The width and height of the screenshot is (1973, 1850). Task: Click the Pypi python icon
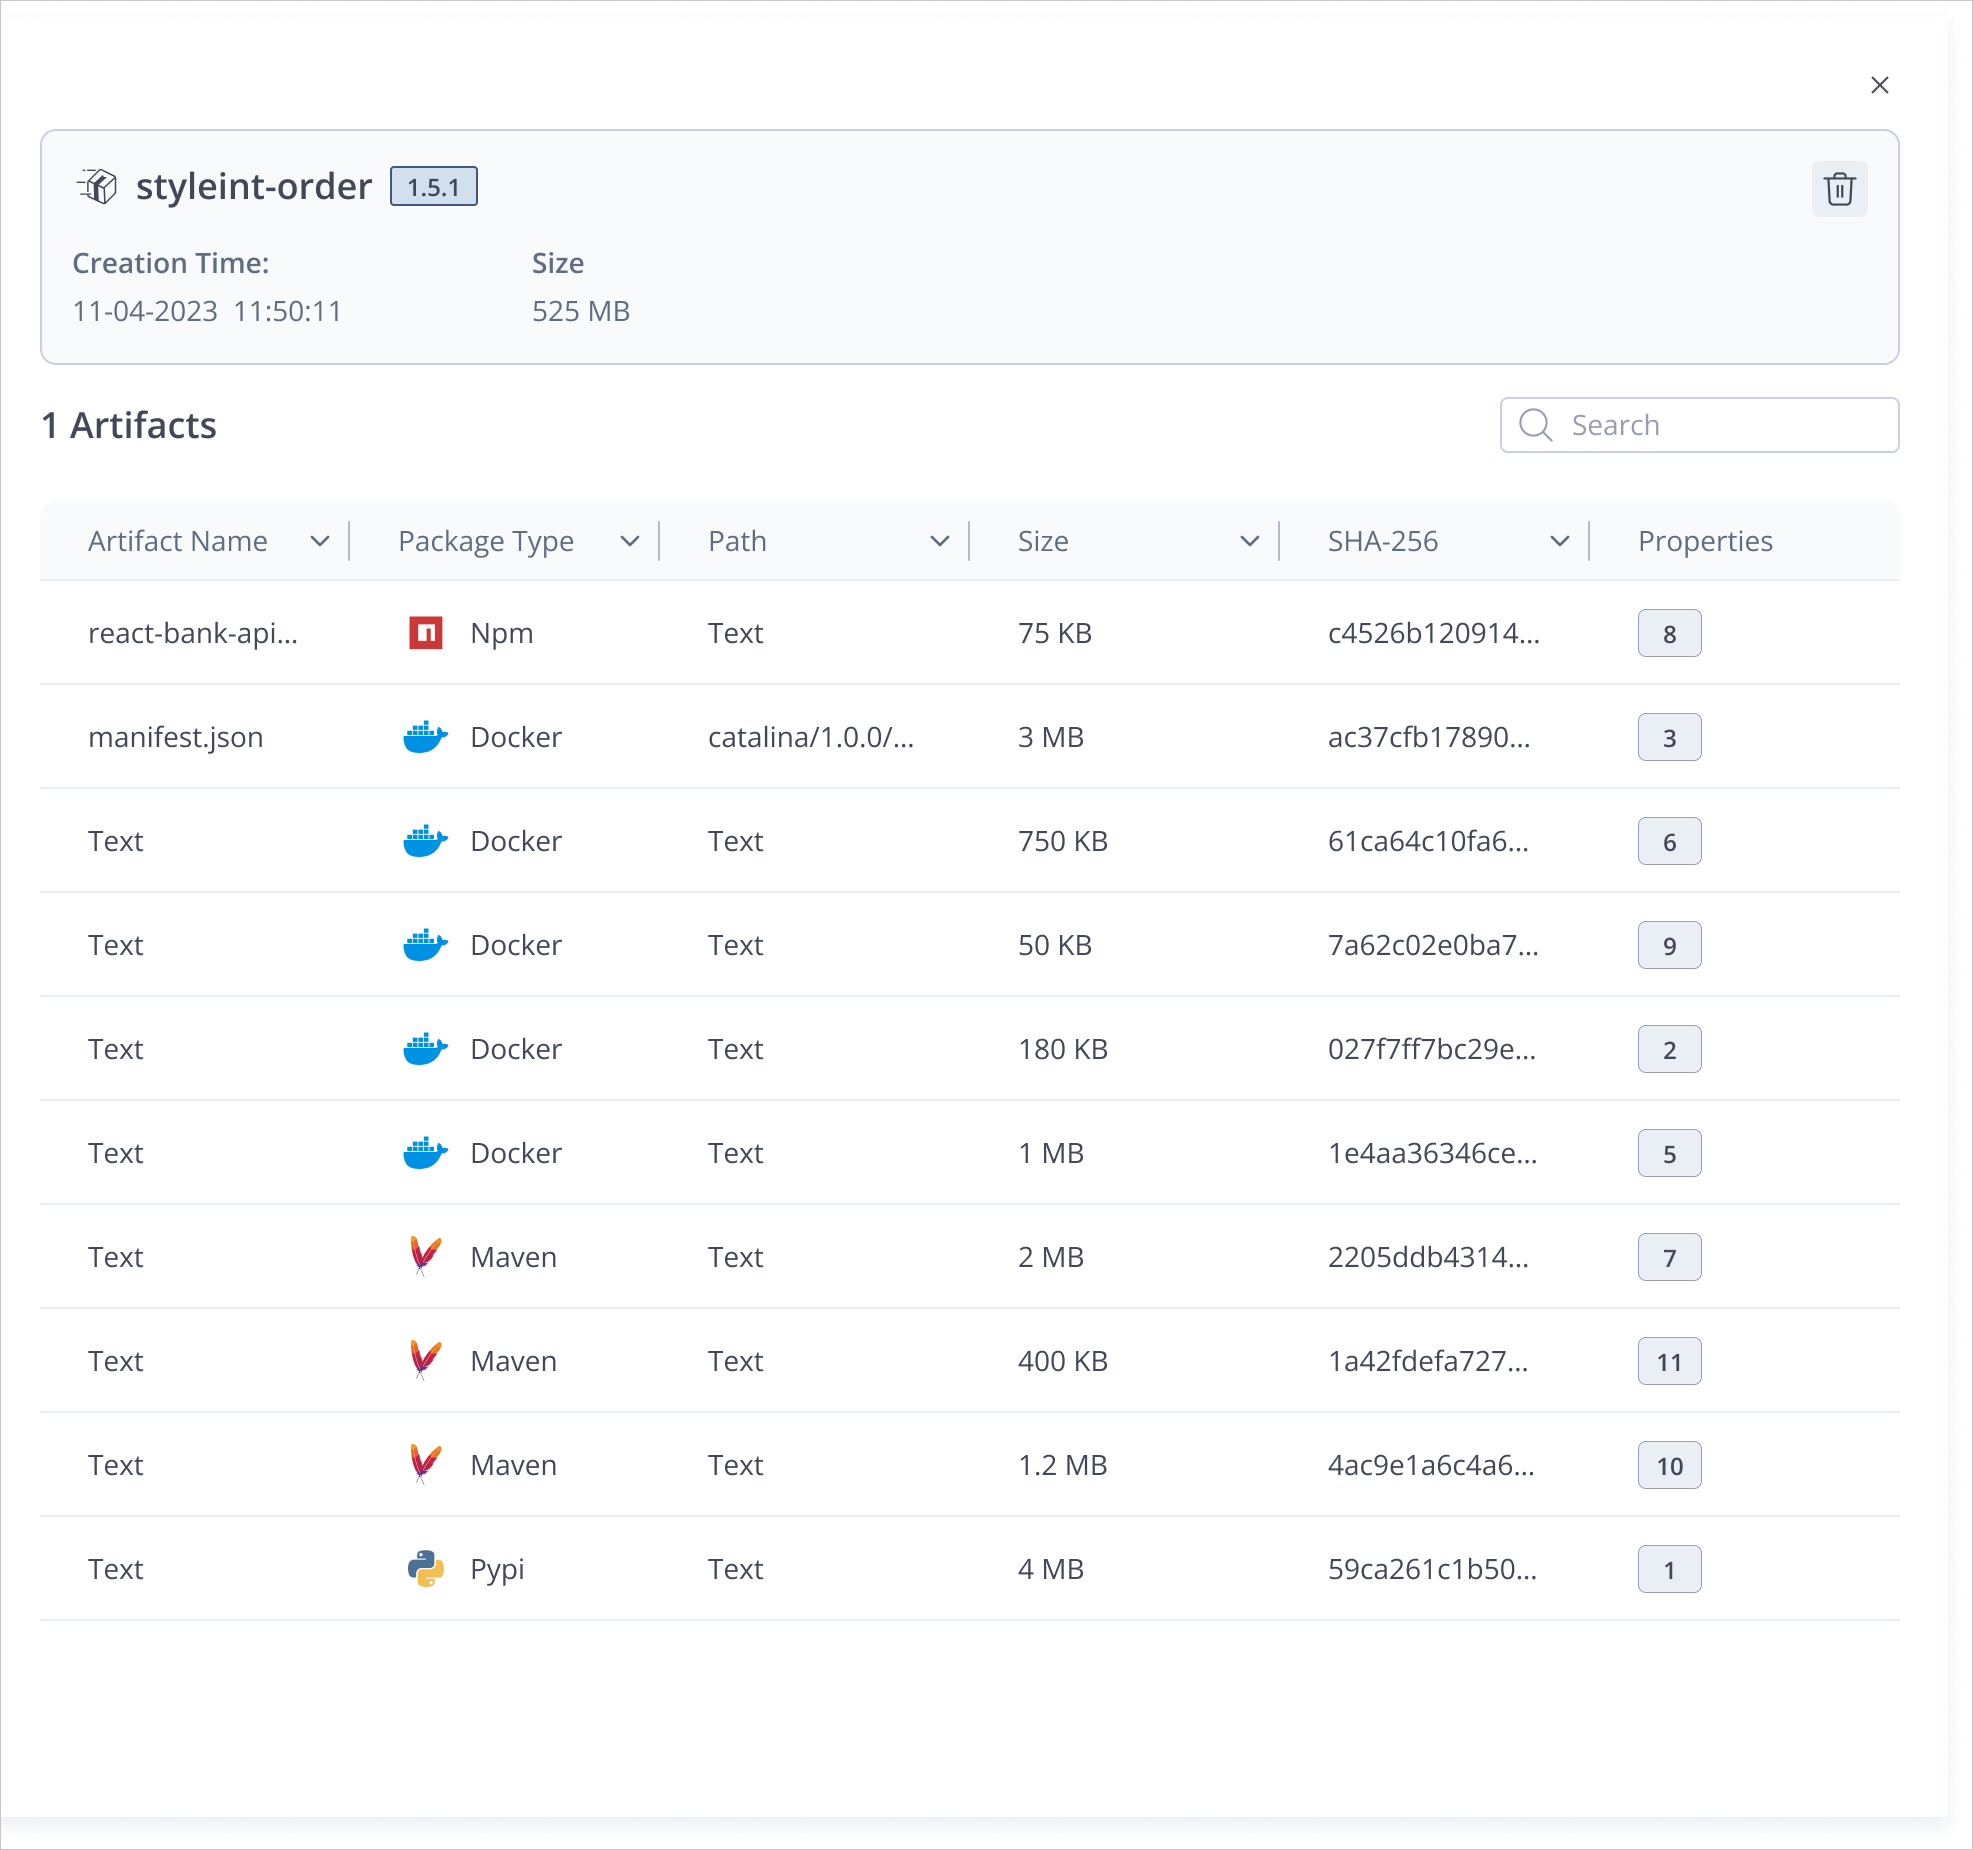425,1569
